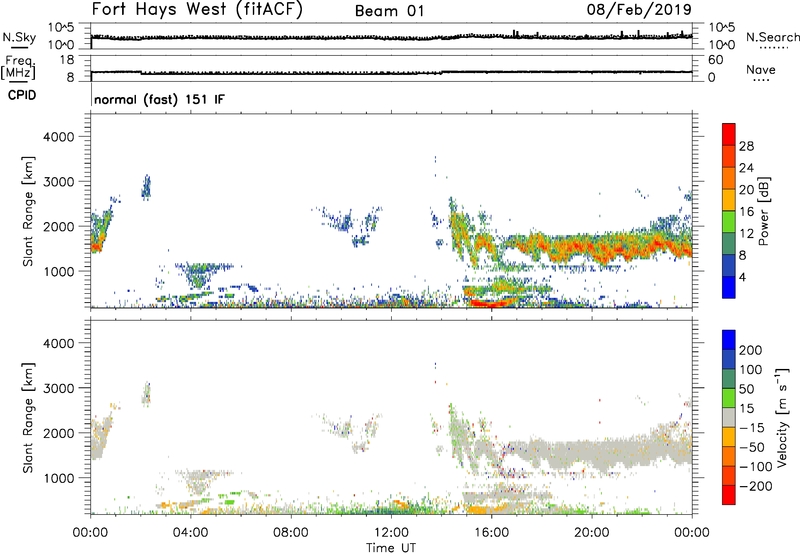Select the Power colorbar segment between 24 and 28
Viewport: 800px width, 554px height.
729,156
